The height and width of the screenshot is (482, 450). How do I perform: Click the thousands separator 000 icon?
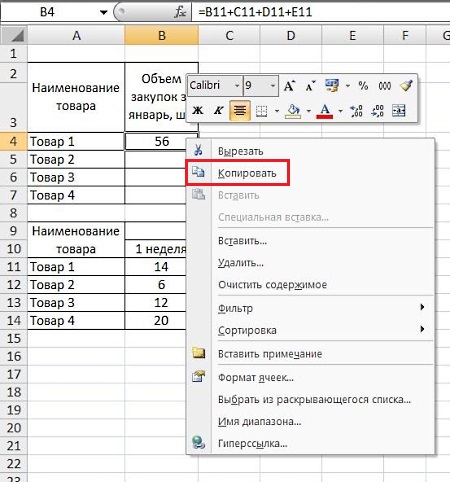pyautogui.click(x=384, y=86)
